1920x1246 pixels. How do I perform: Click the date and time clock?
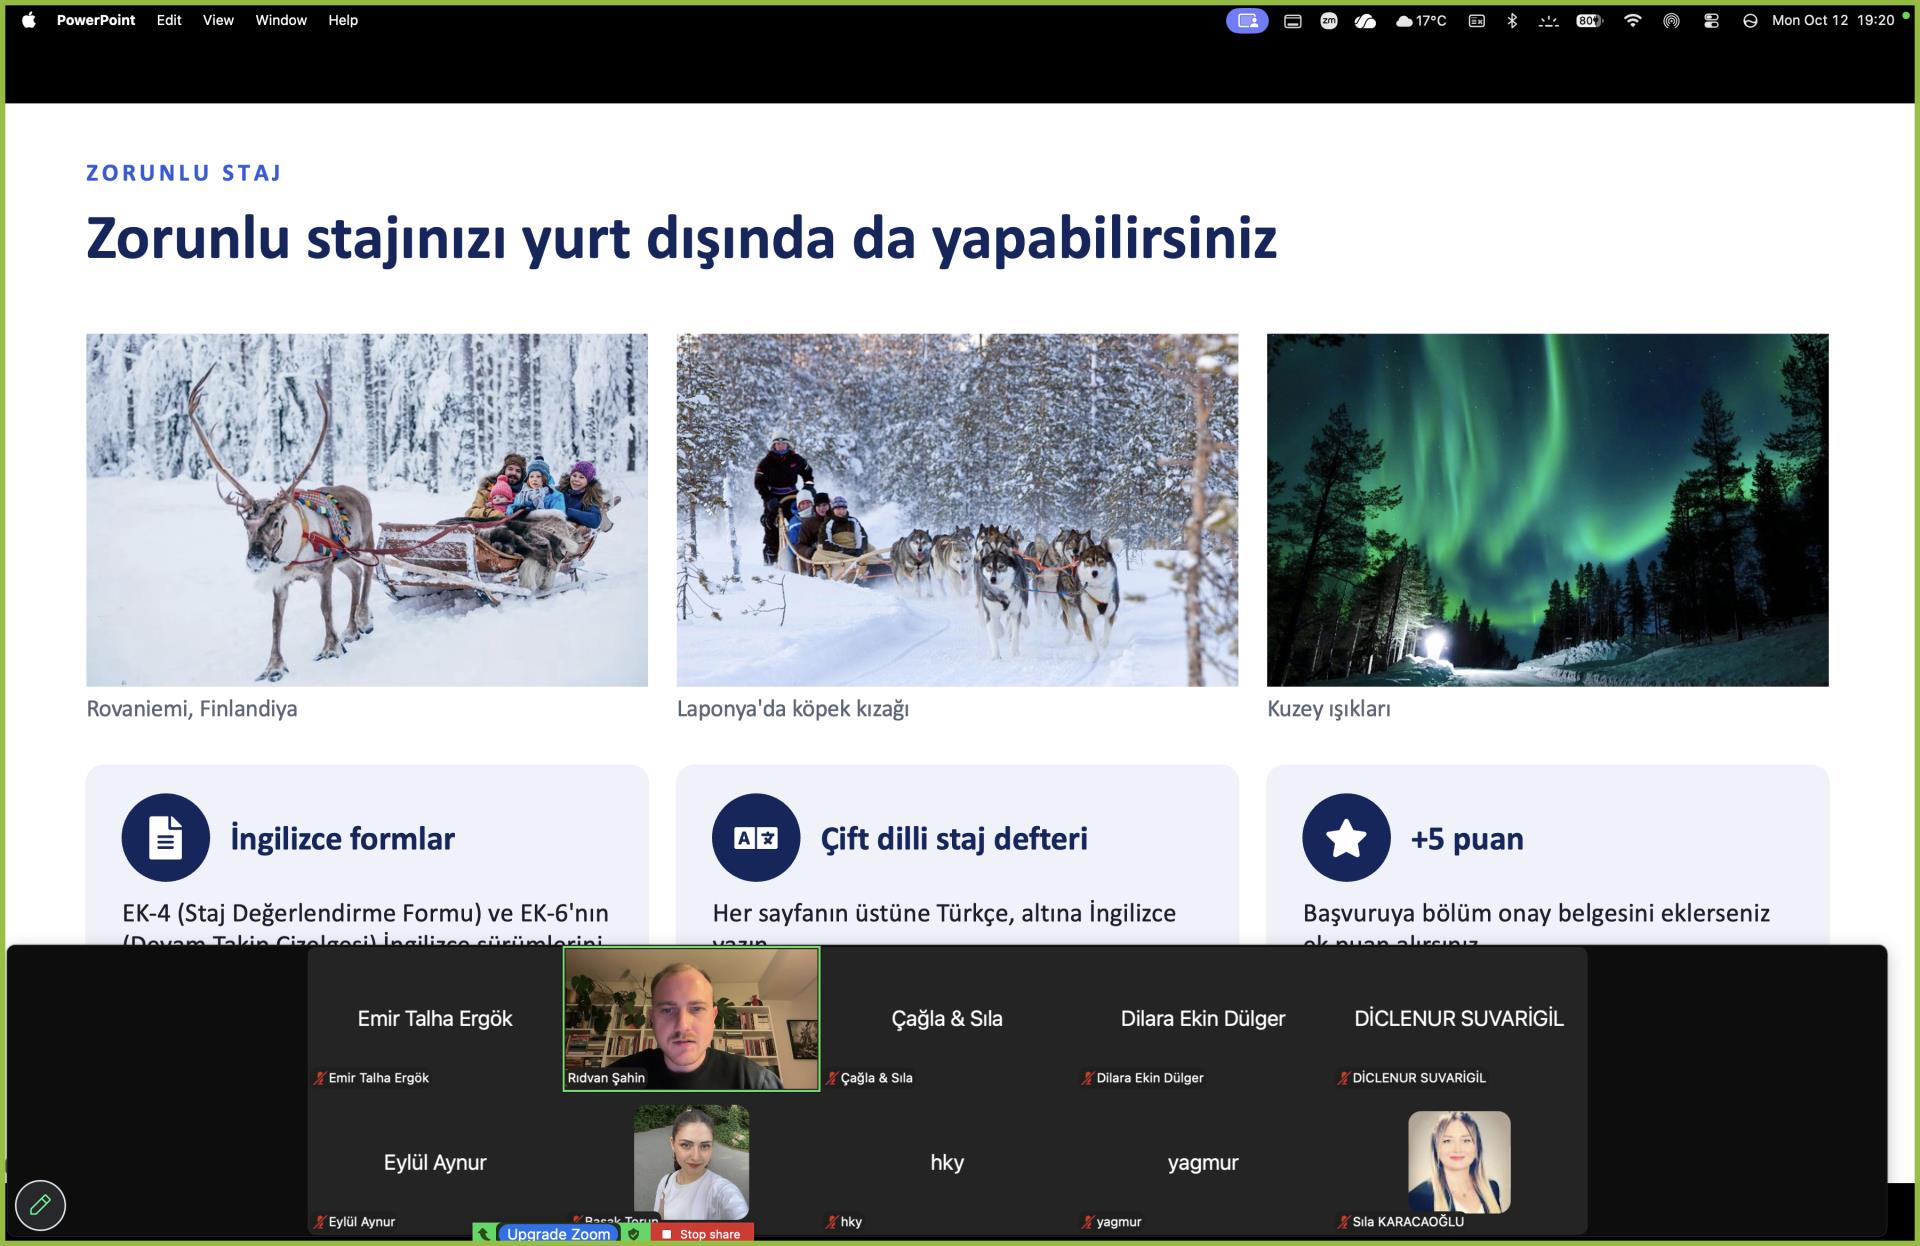click(x=1833, y=20)
